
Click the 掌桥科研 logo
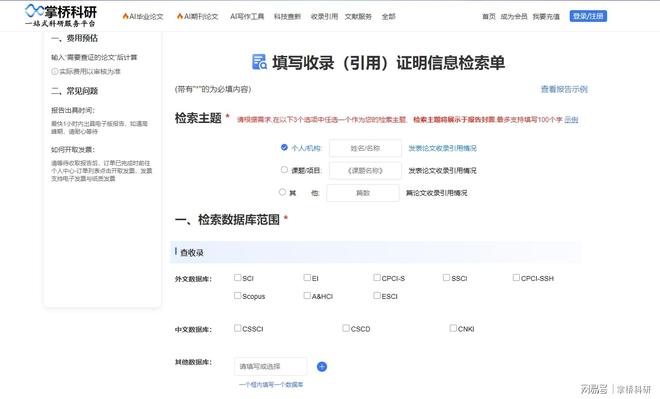[61, 16]
